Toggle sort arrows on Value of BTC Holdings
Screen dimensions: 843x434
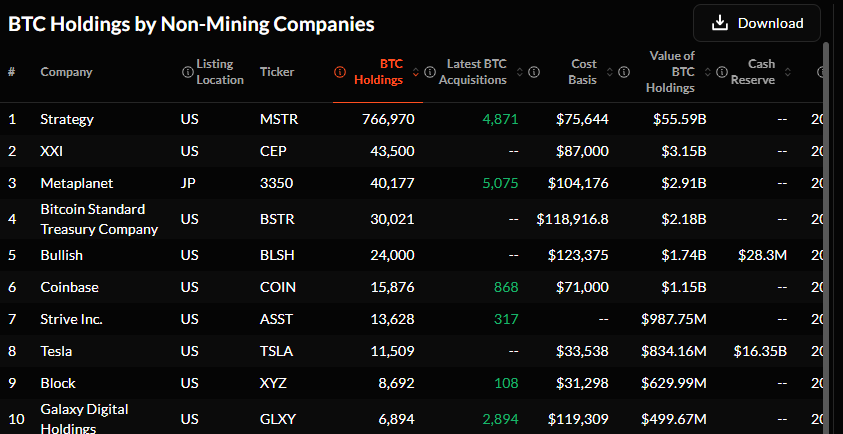click(x=706, y=72)
